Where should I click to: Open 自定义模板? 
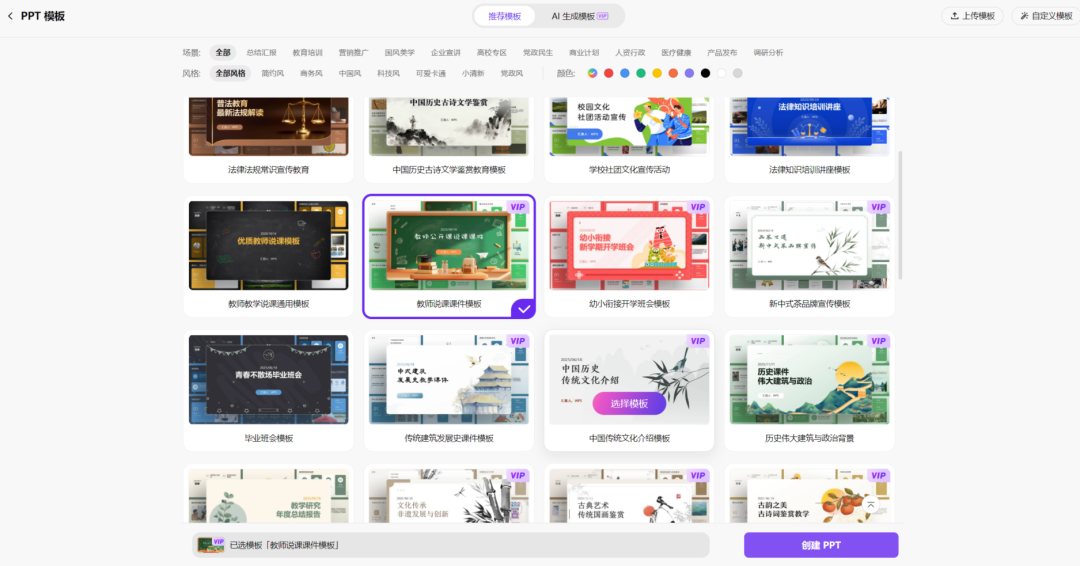1045,16
